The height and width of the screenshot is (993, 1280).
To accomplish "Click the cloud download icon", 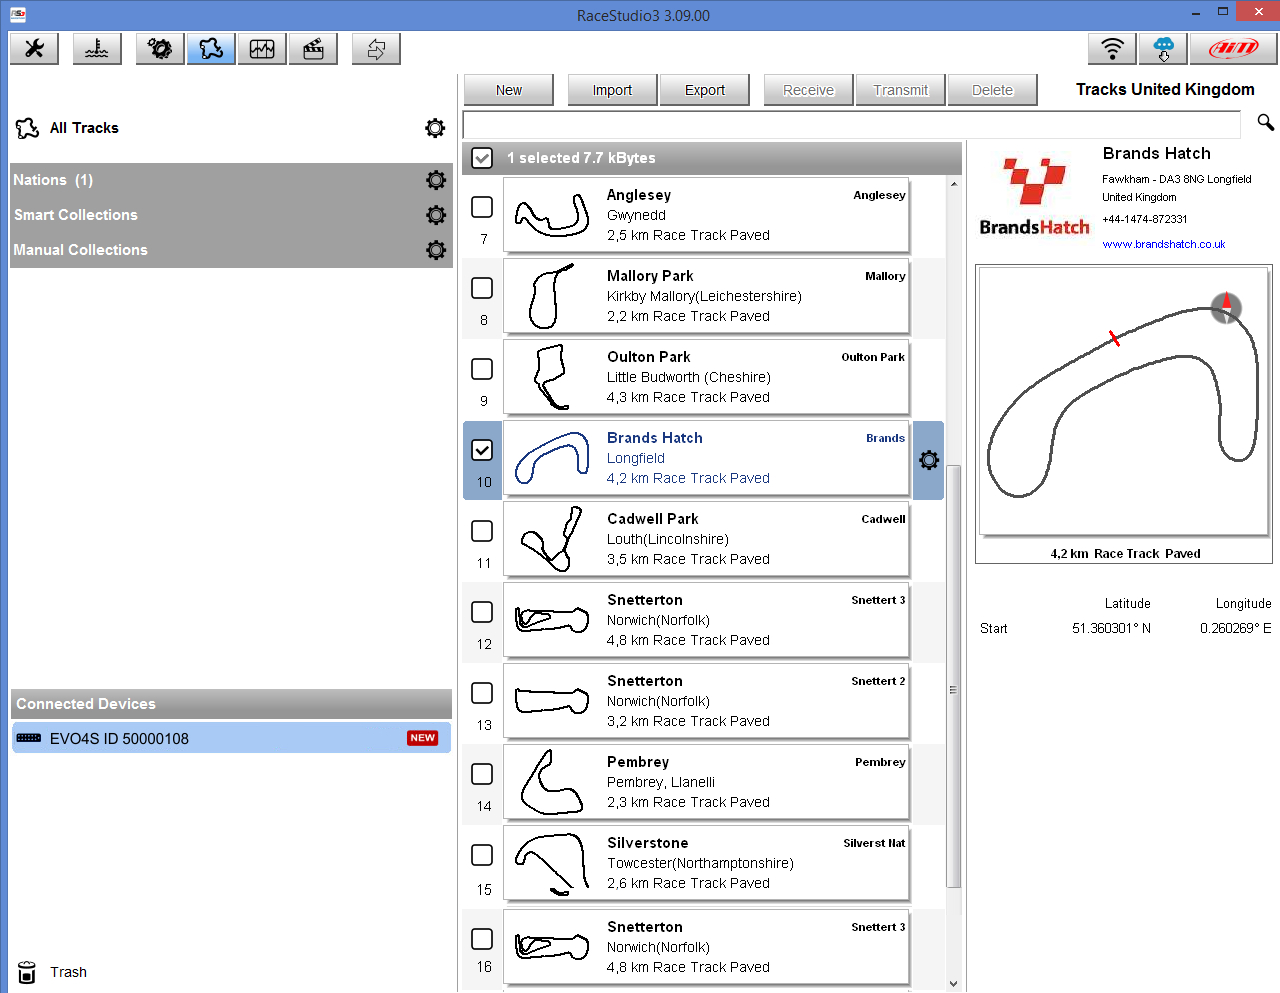I will coord(1163,49).
